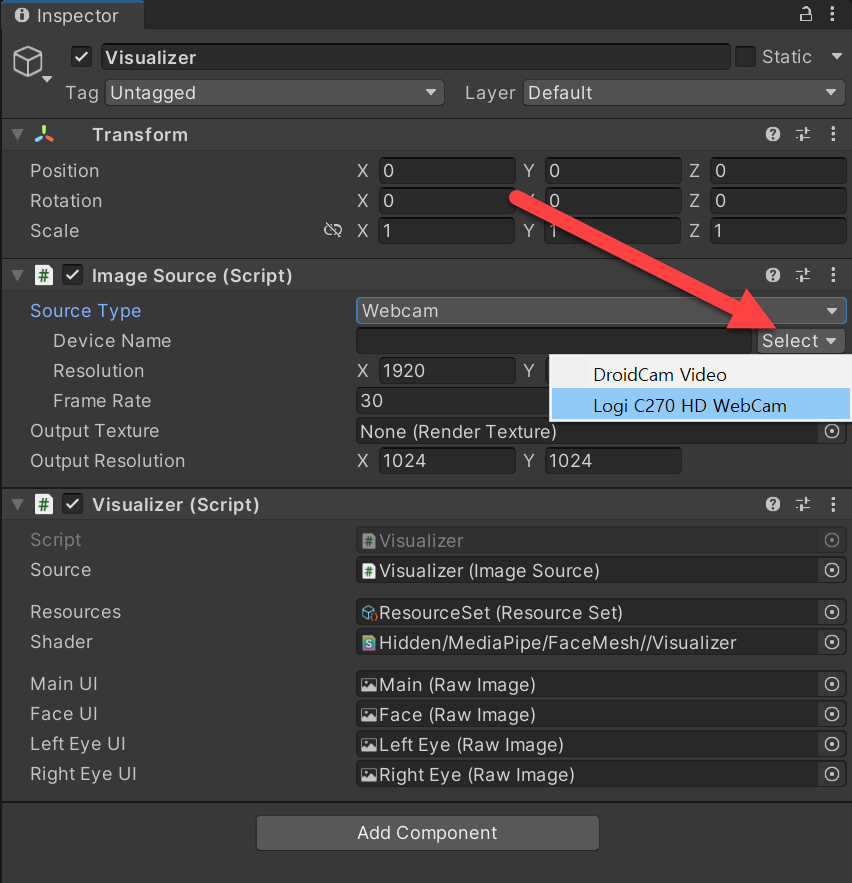Click Source field object picker circle
This screenshot has height=883, width=852.
[832, 570]
